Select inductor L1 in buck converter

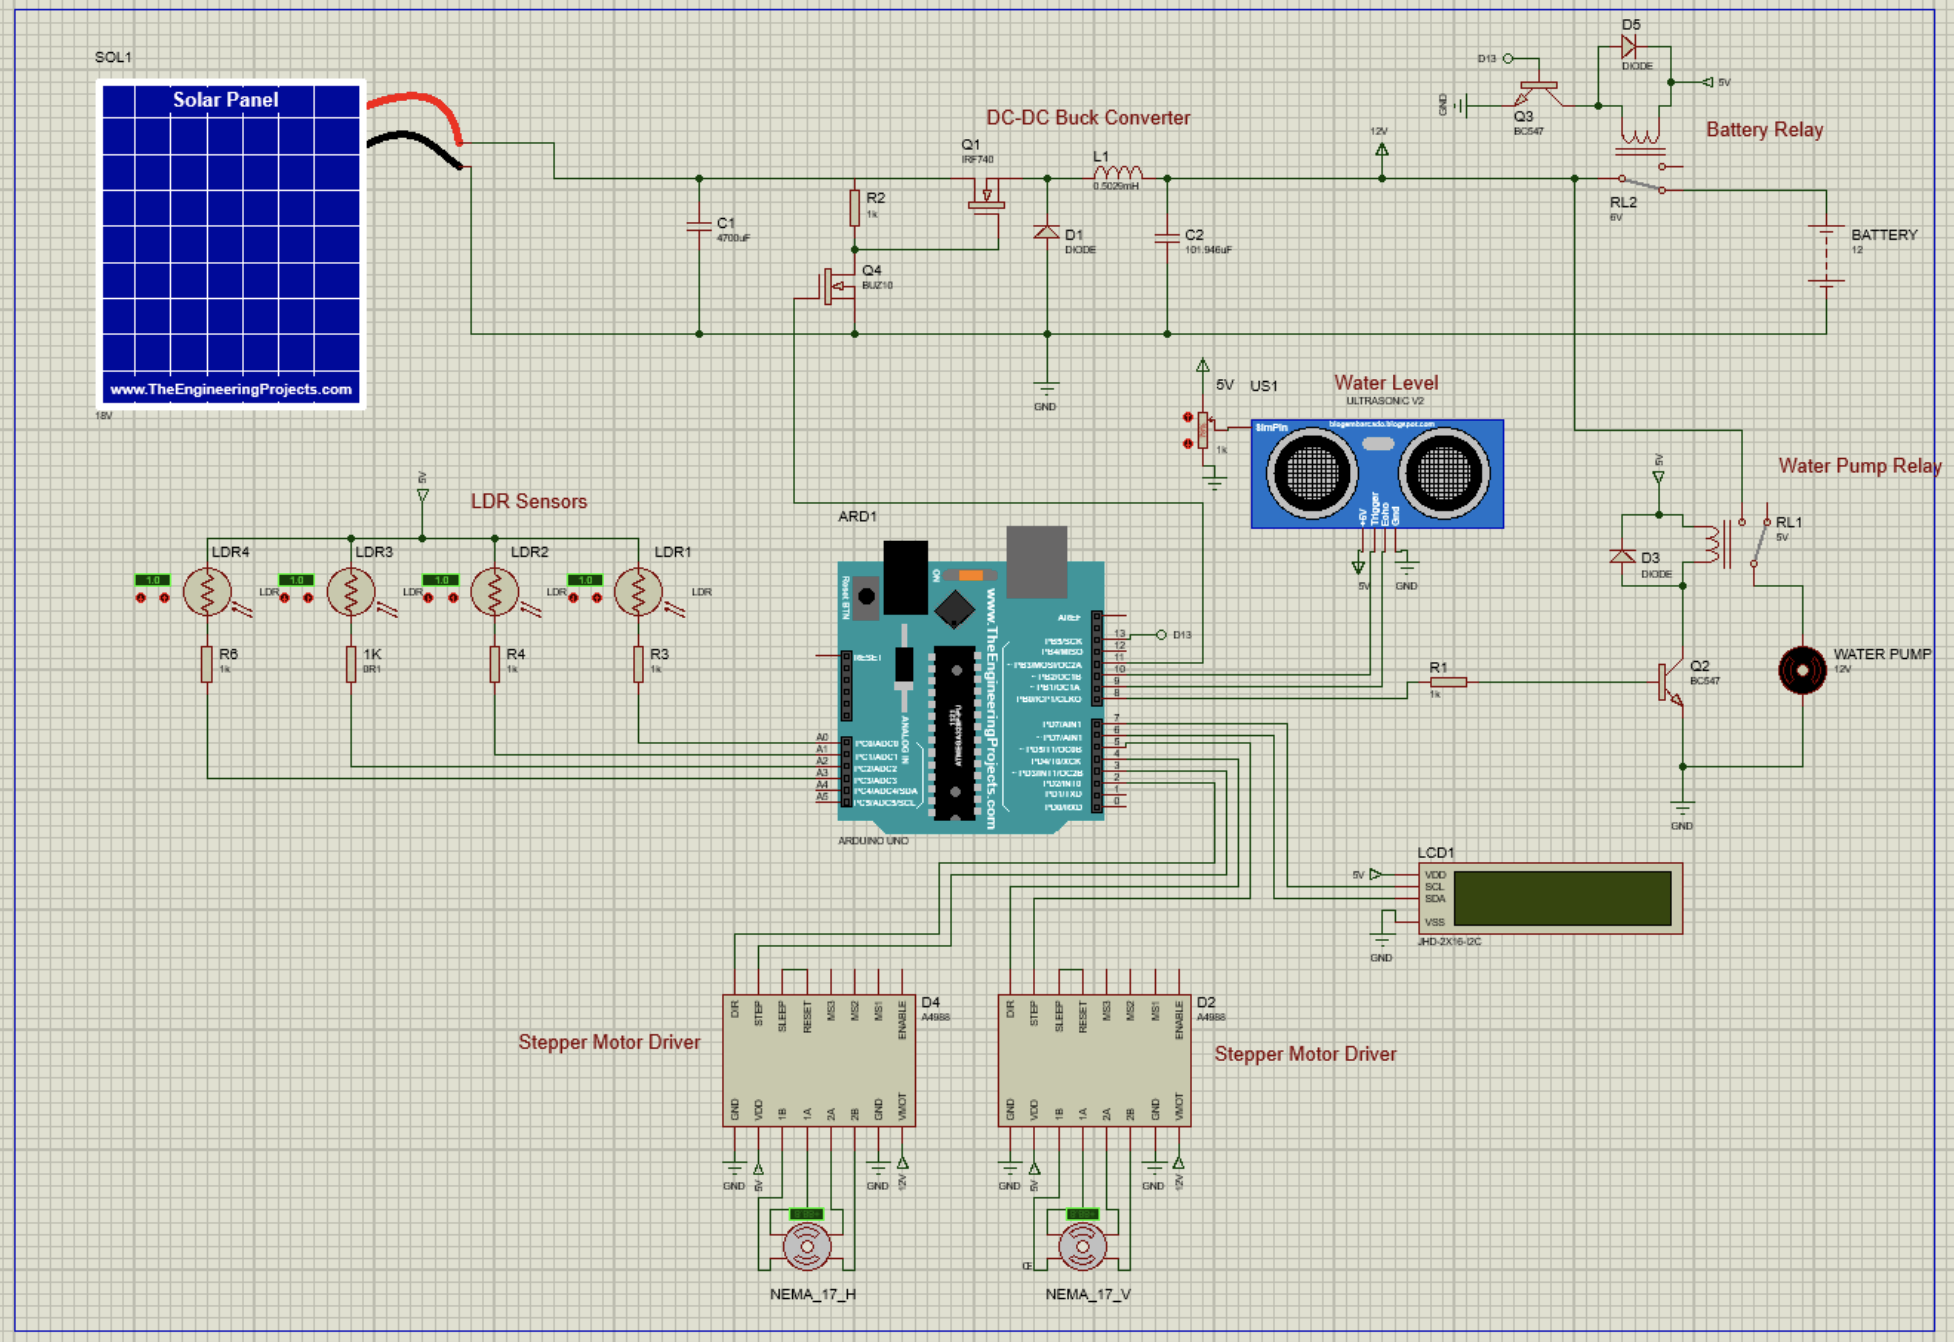(x=1117, y=174)
